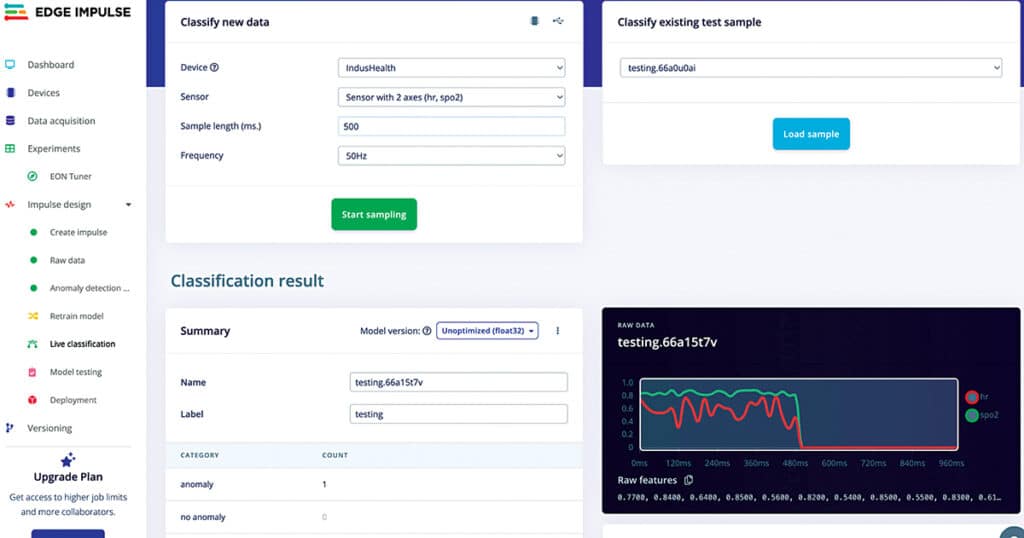Viewport: 1024px width, 538px height.
Task: Collapse the Impulse design section arrow
Action: tap(129, 205)
